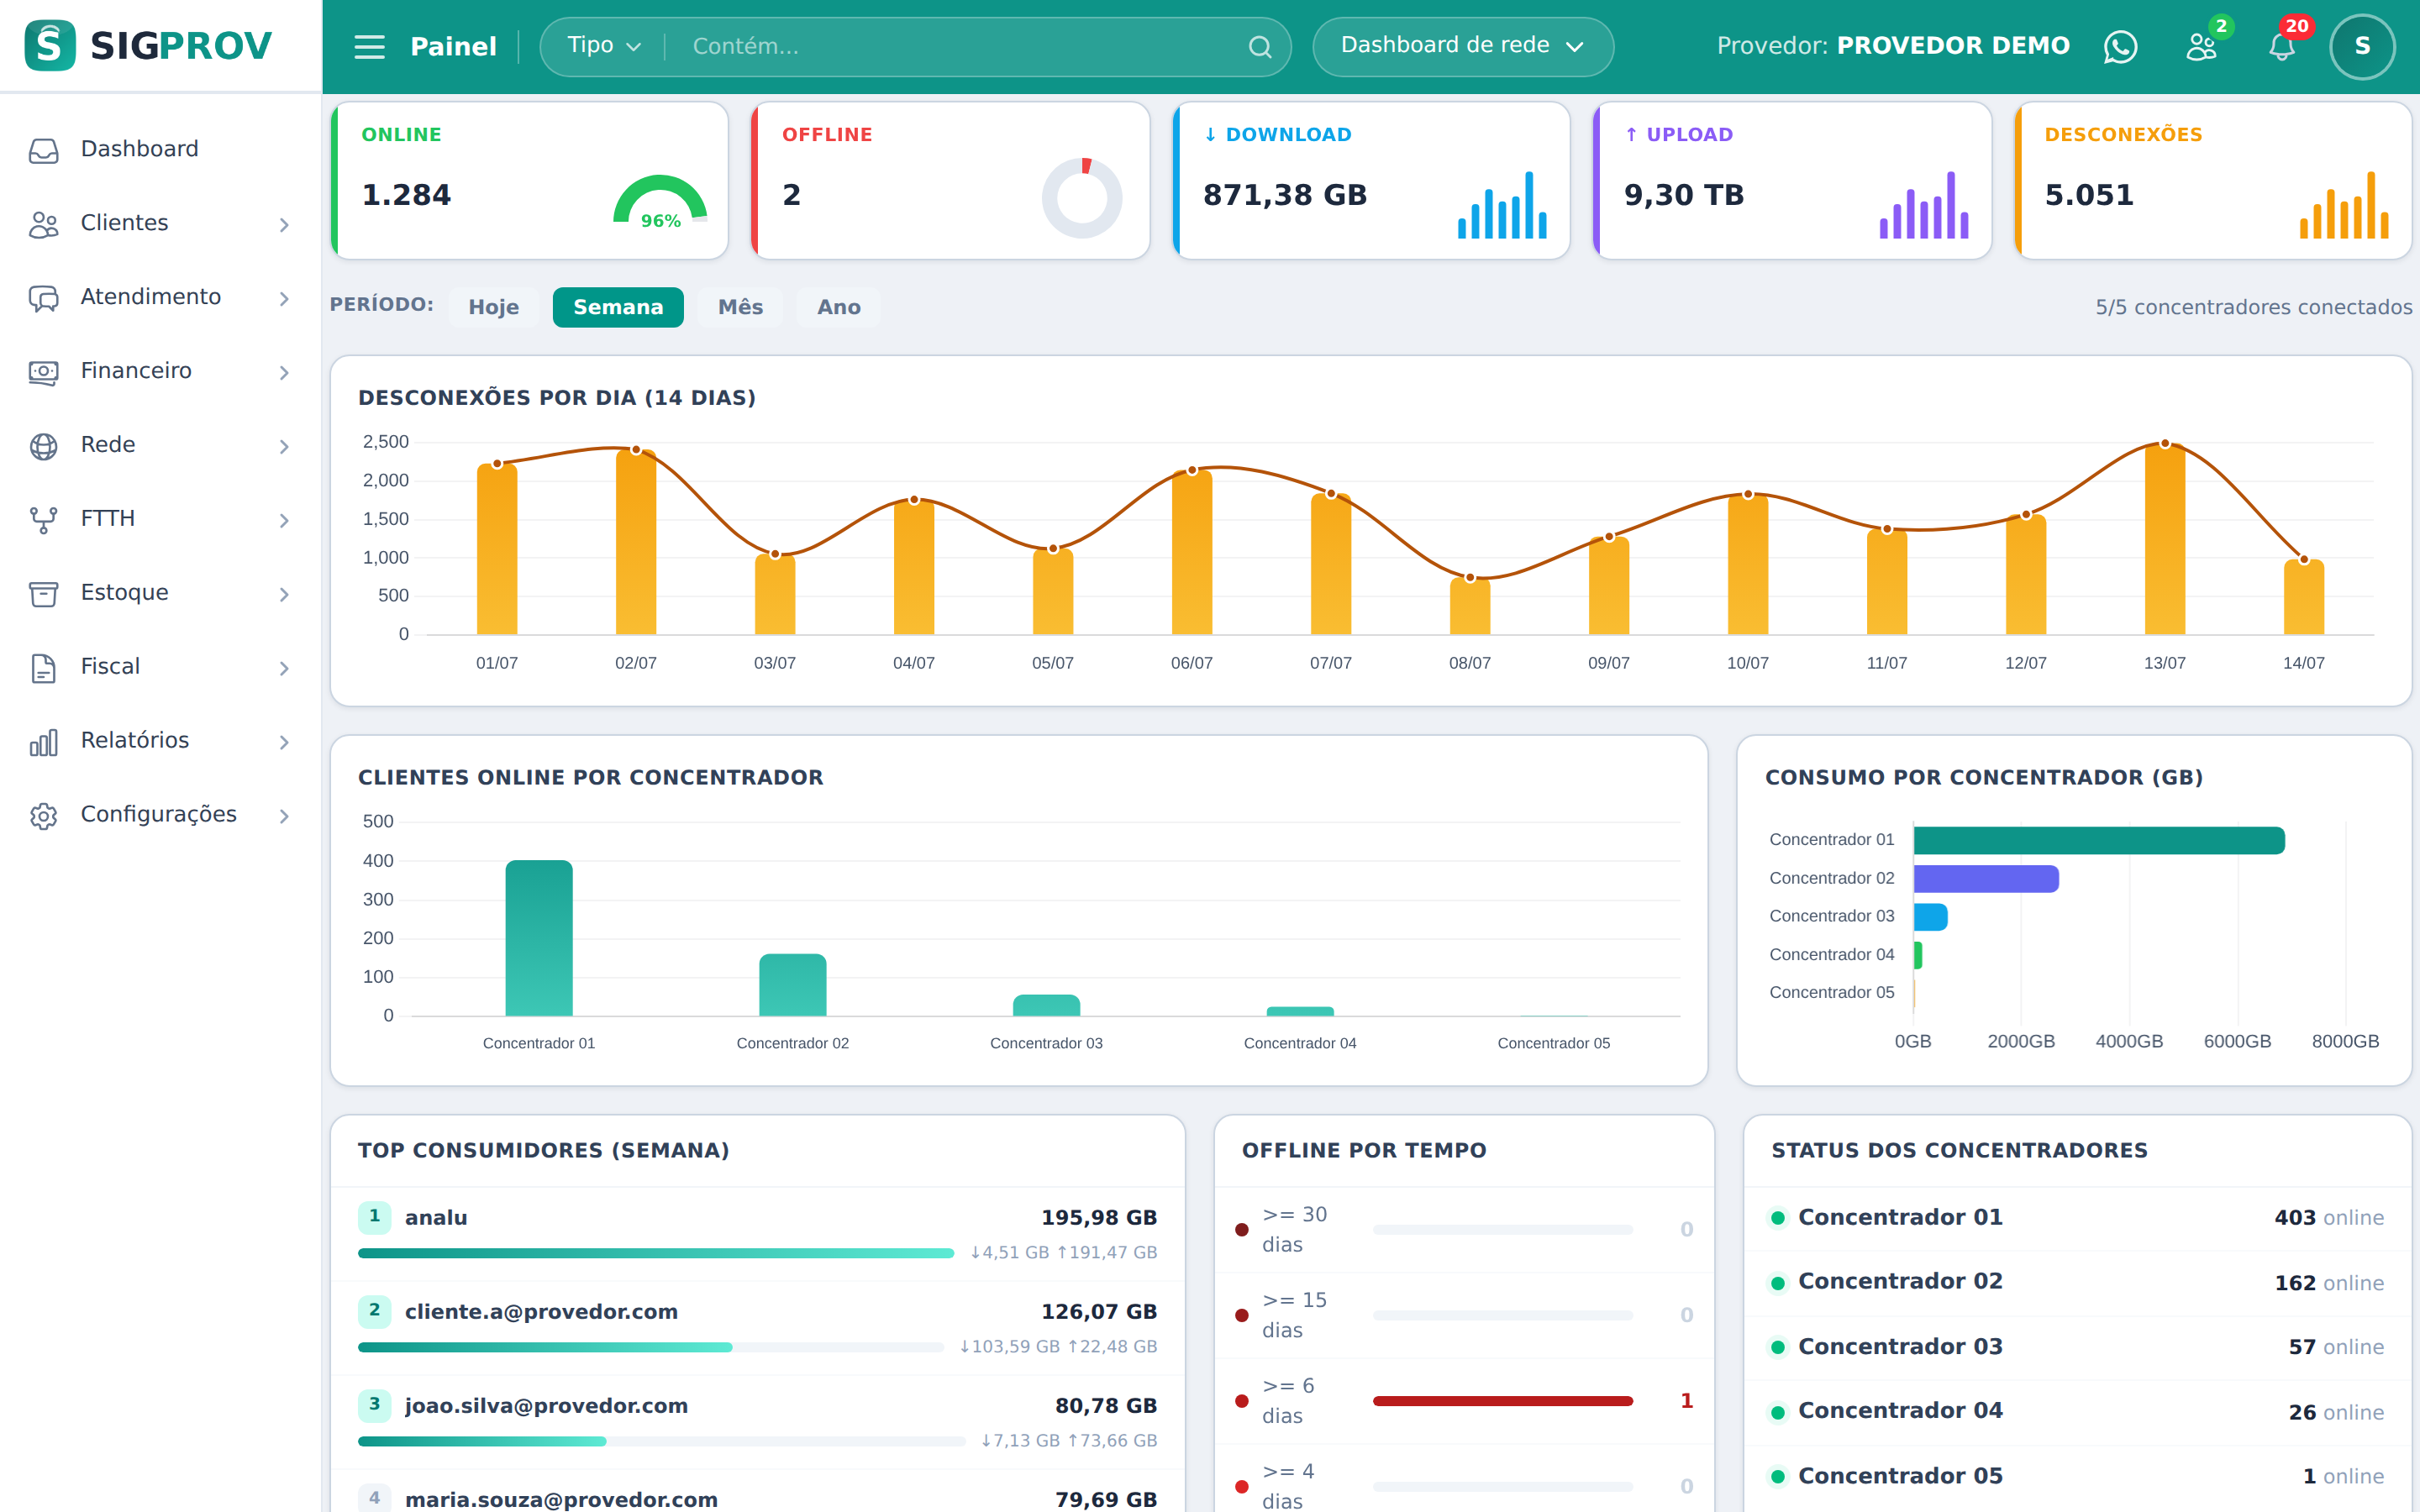The width and height of the screenshot is (2420, 1512).
Task: Click the Contém search field
Action: click(960, 47)
